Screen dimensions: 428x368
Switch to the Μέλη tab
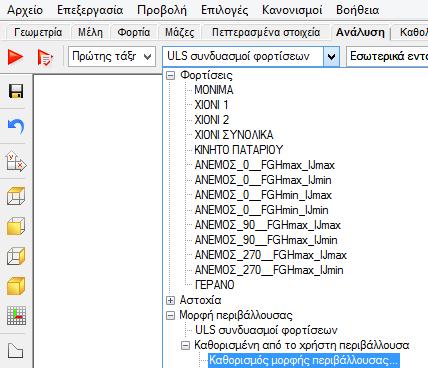[90, 32]
